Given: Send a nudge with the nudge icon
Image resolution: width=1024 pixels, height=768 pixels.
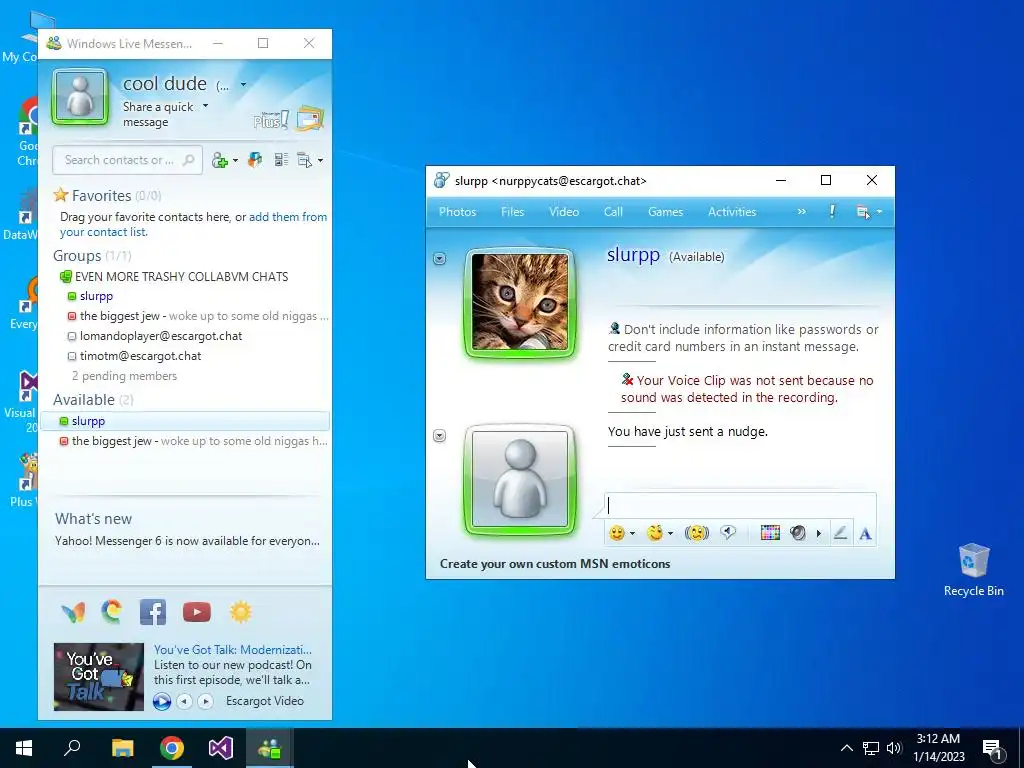Looking at the screenshot, I should coord(697,533).
